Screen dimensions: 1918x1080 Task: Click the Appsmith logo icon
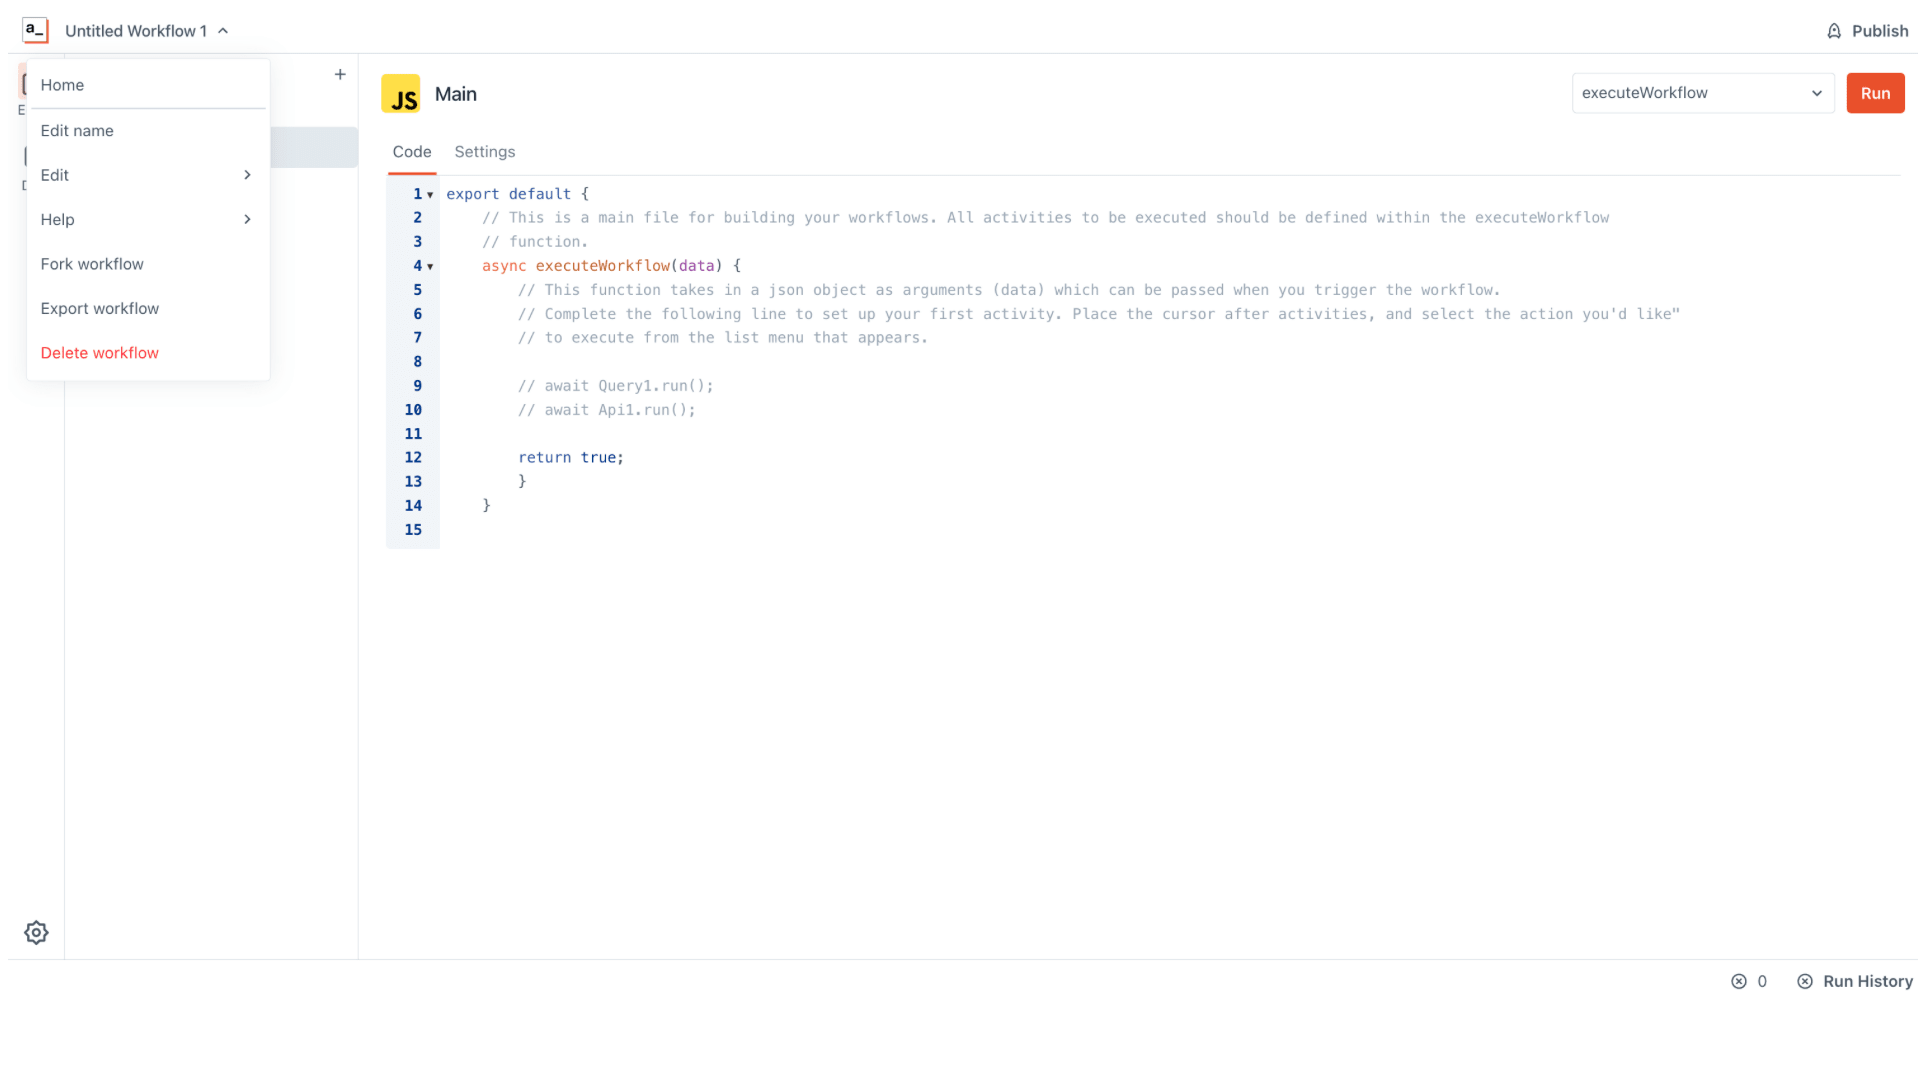pos(35,31)
